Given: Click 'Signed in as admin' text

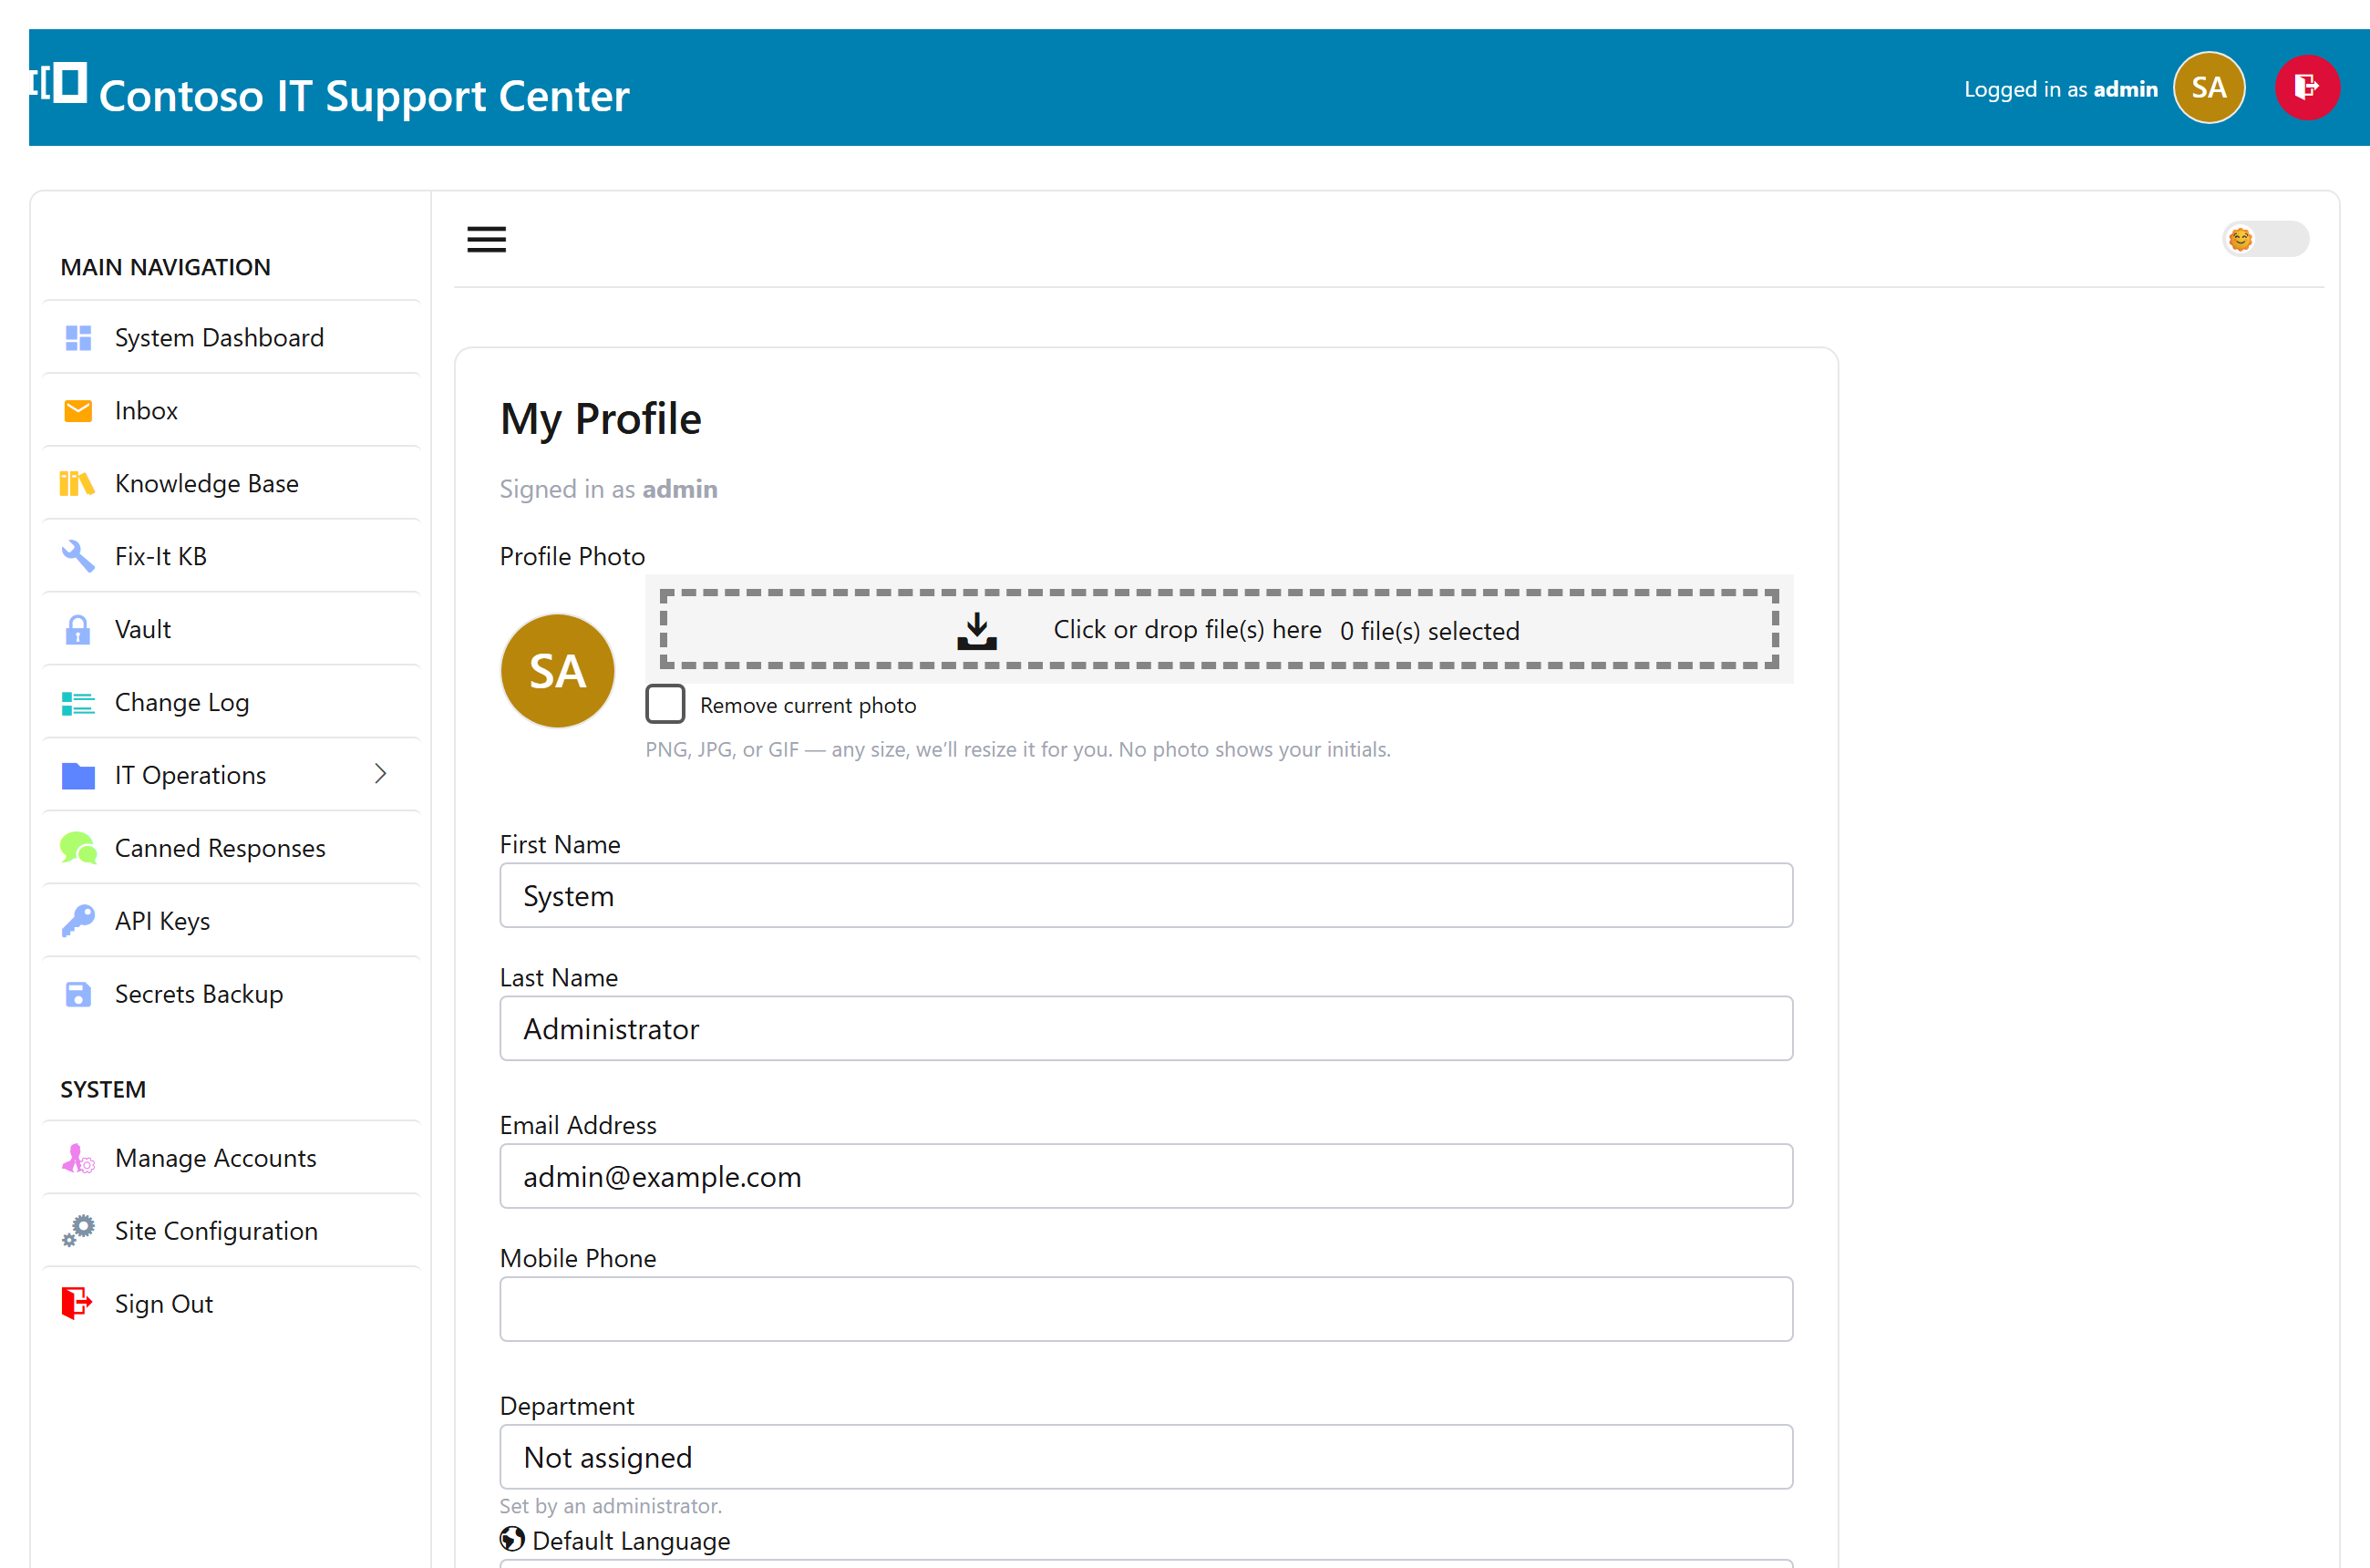Looking at the screenshot, I should coord(608,489).
